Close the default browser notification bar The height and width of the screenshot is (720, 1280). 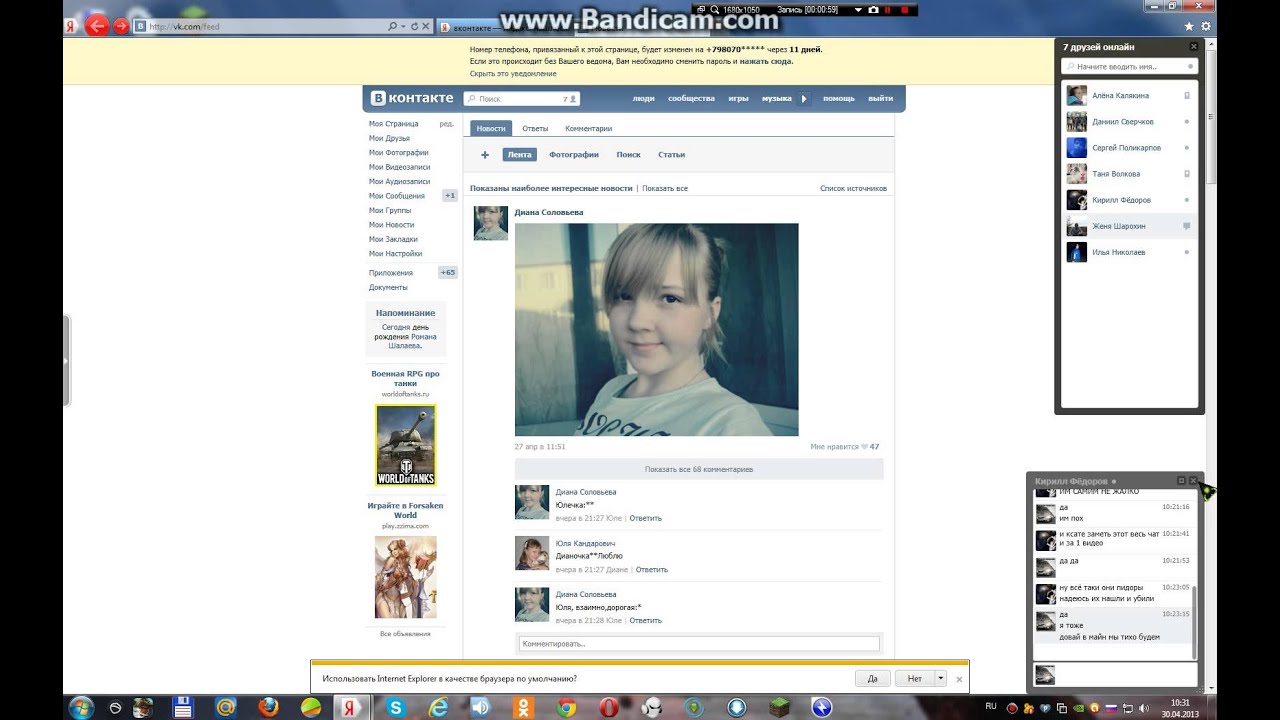pyautogui.click(x=959, y=679)
